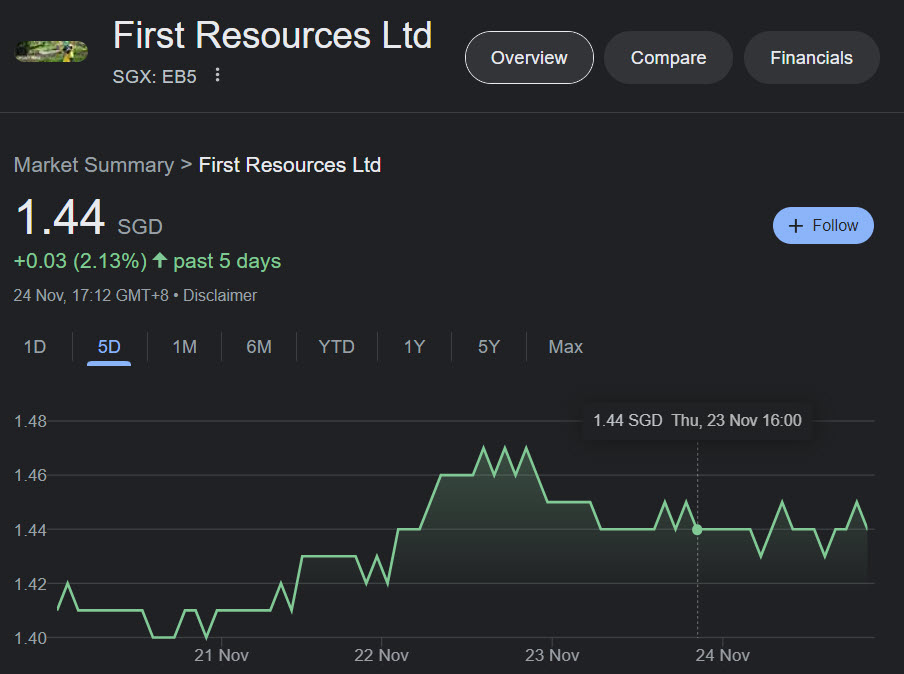This screenshot has width=904, height=674.
Task: Click the First Resources company logo thumbnail
Action: pyautogui.click(x=51, y=51)
